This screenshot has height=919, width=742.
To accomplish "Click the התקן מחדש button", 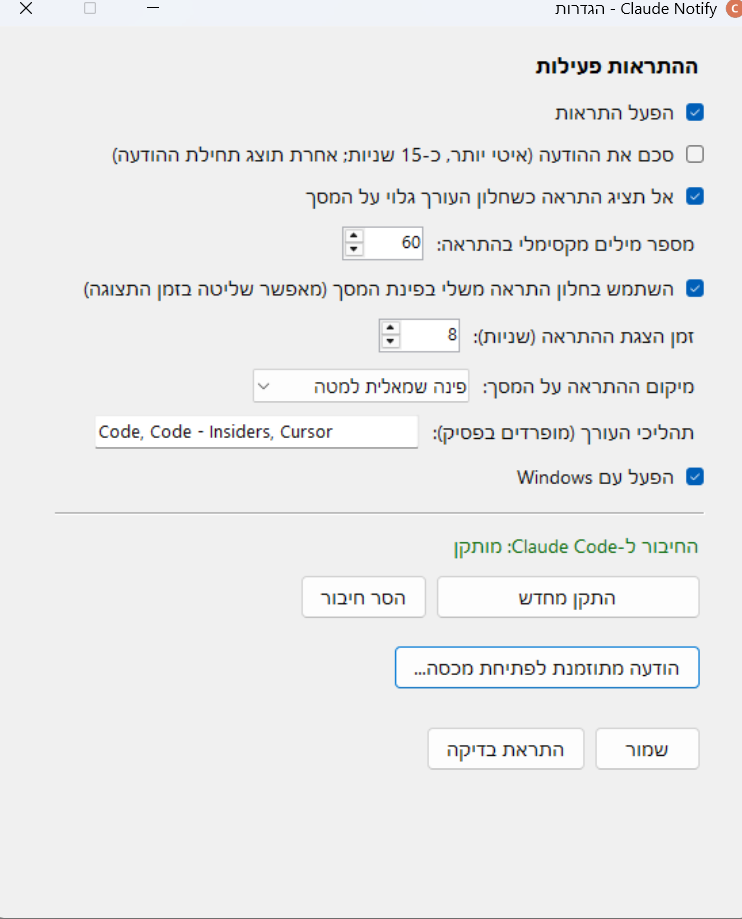I will 568,597.
